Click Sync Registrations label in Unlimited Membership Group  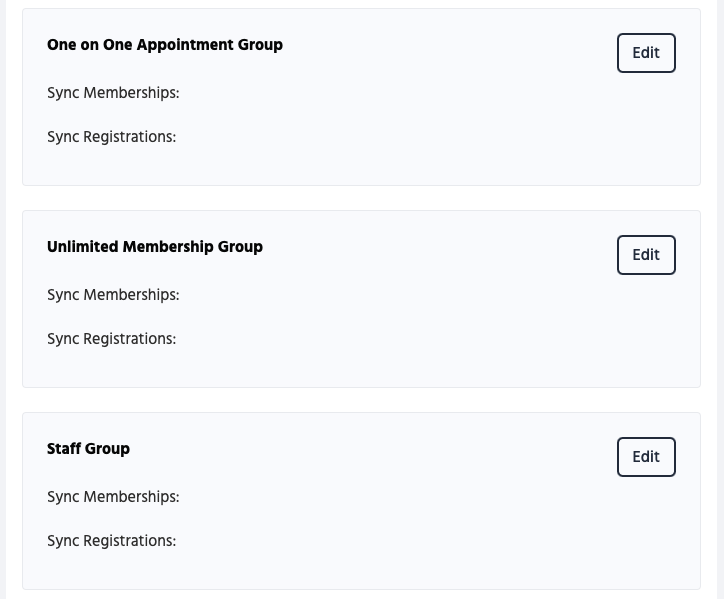pos(111,339)
